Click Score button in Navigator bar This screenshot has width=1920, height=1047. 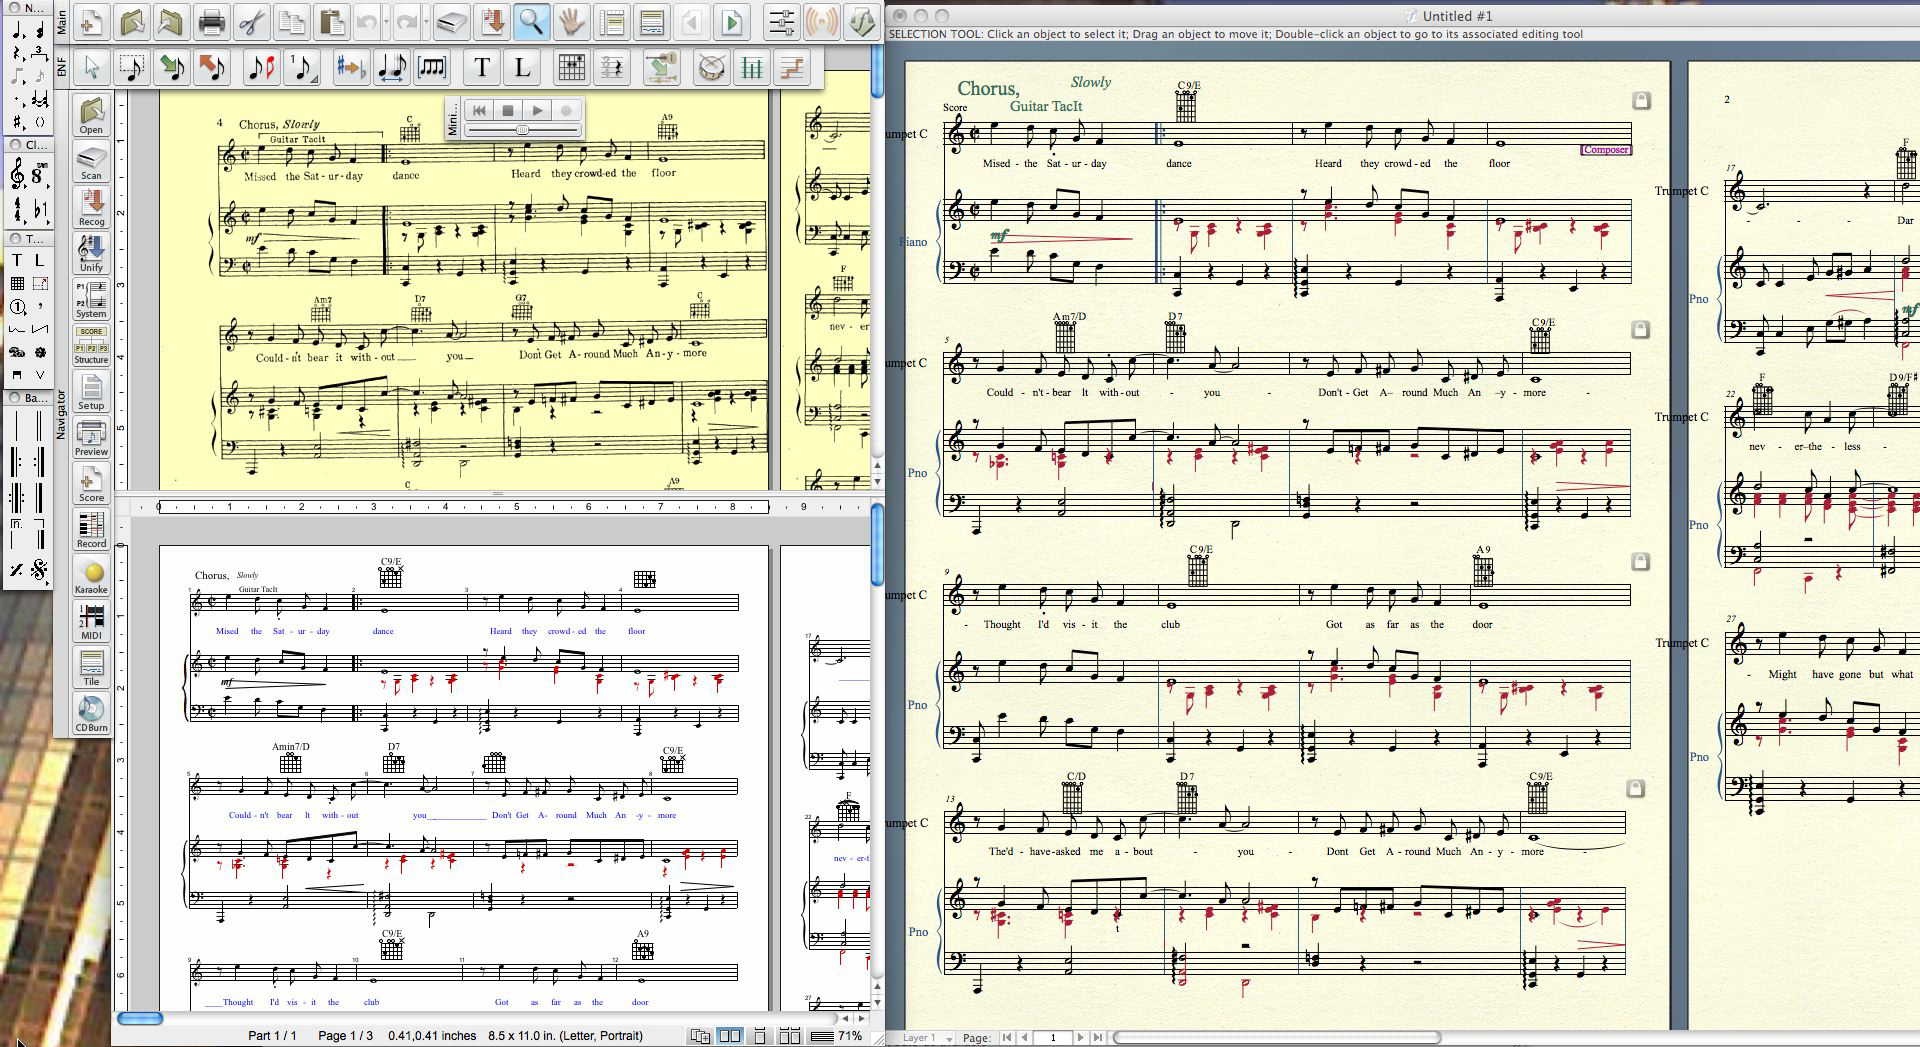(91, 484)
